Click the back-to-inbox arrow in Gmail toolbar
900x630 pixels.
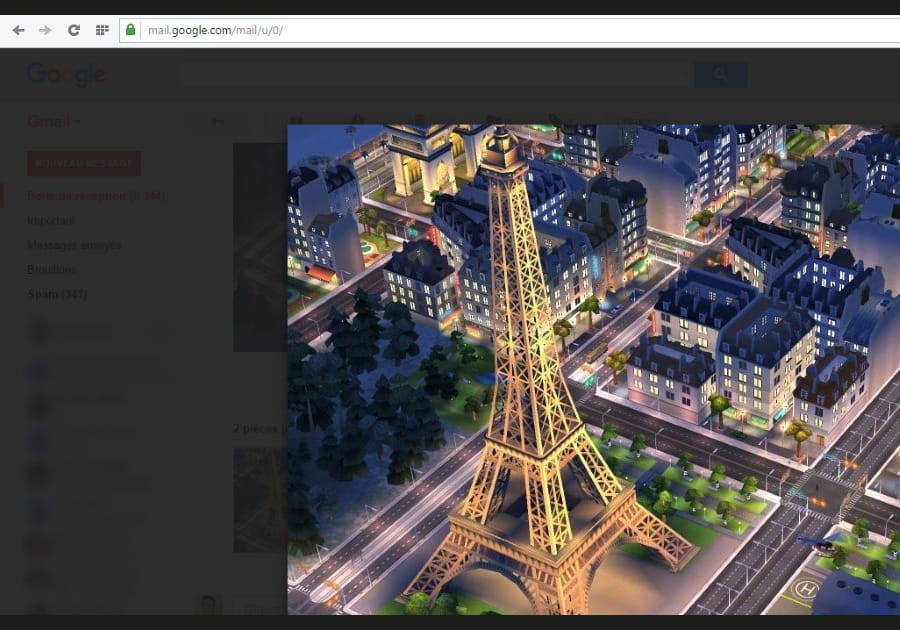click(x=217, y=121)
